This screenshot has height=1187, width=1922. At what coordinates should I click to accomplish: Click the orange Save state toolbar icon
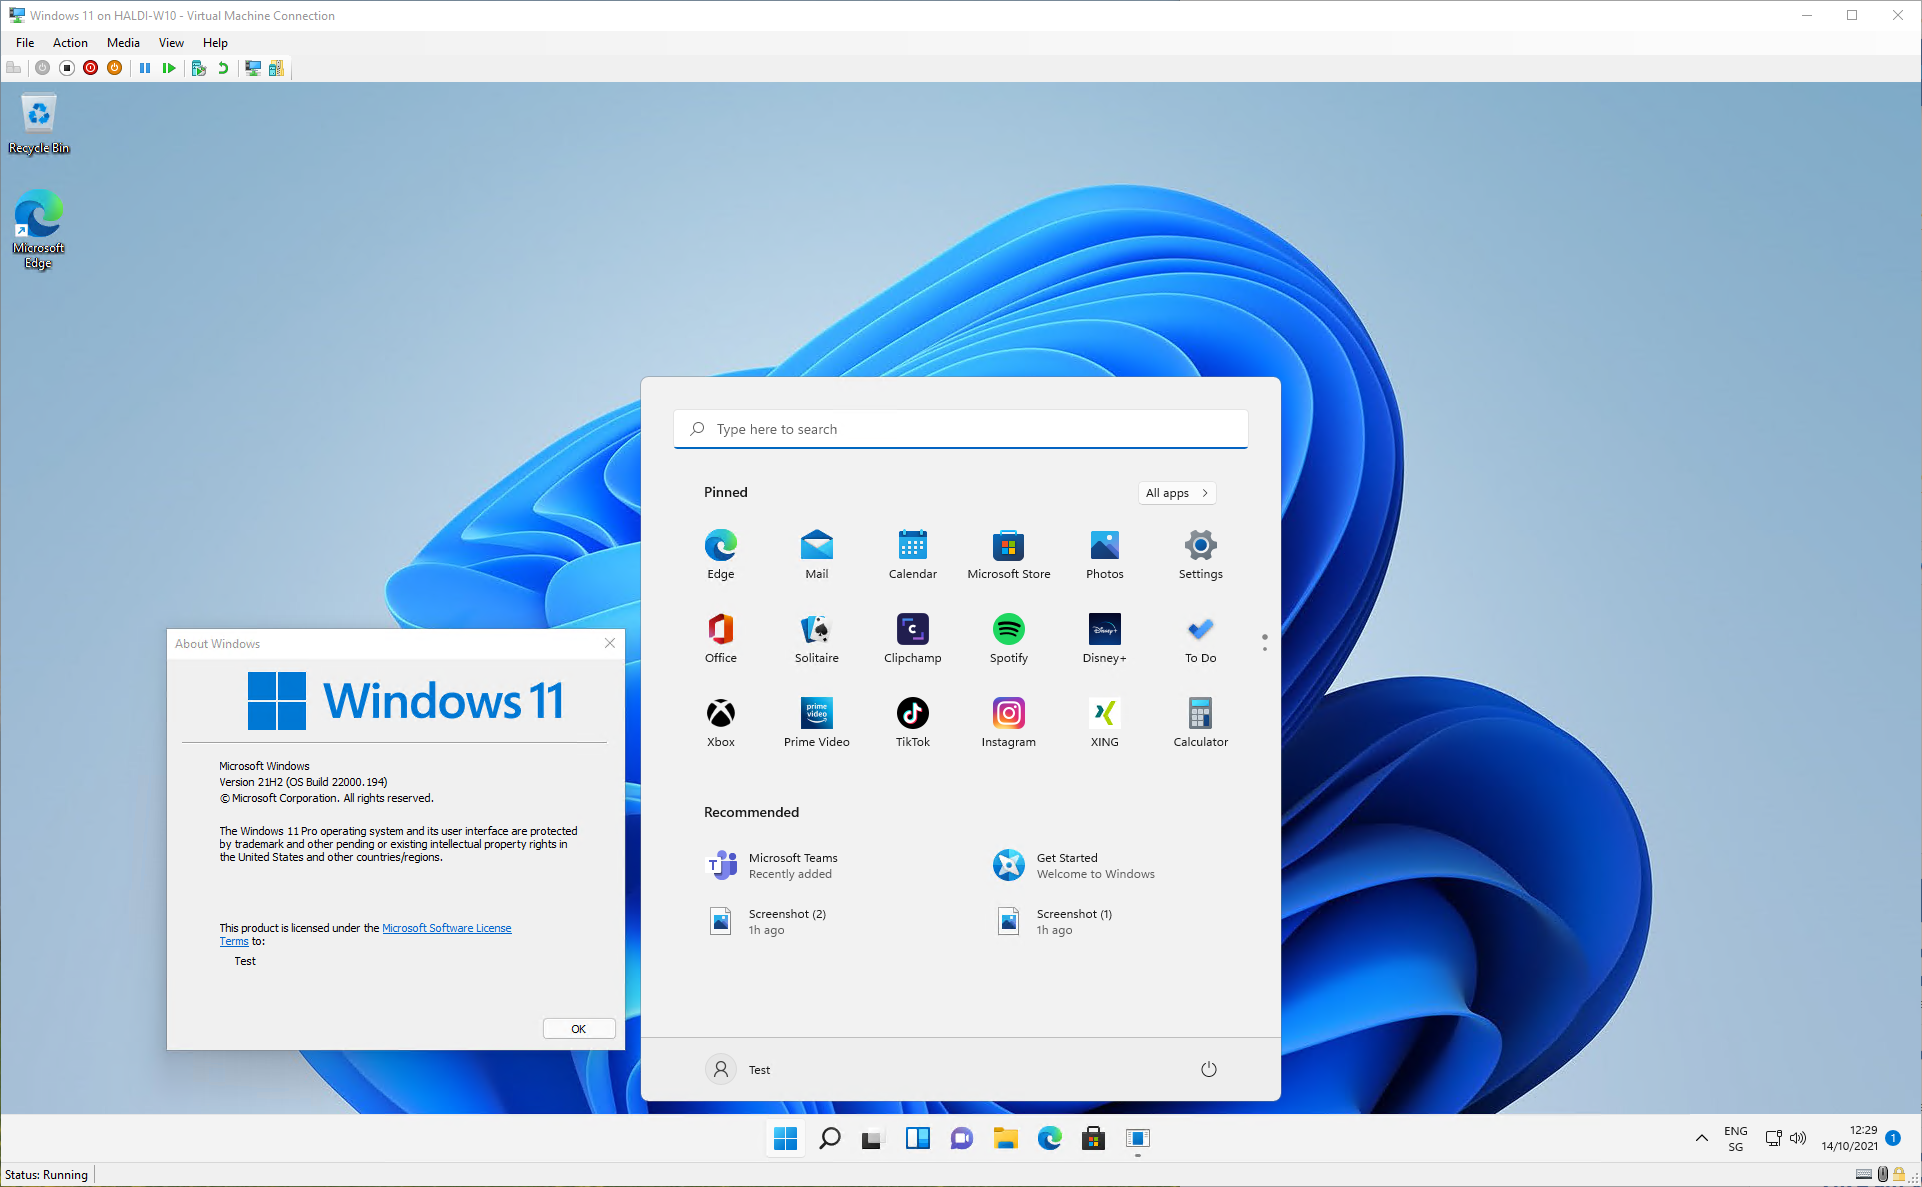115,68
